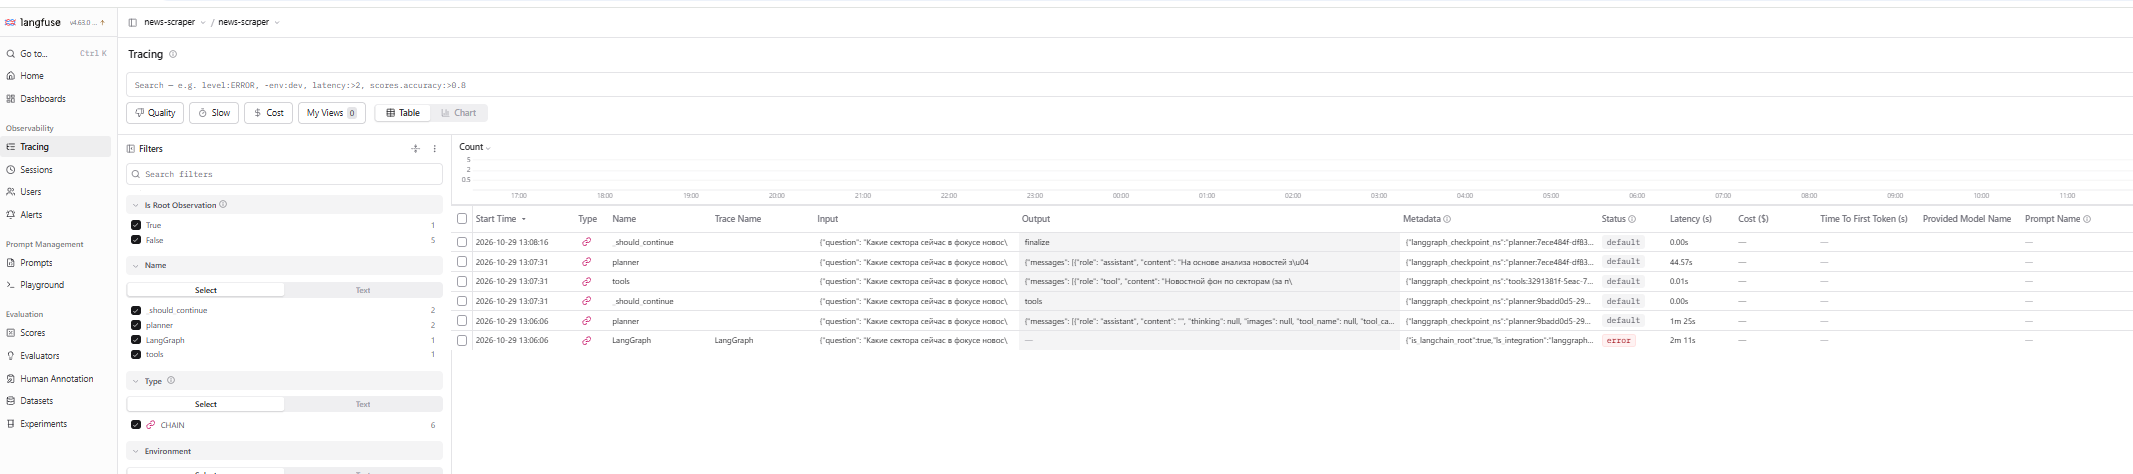Open the filters more-options menu
The image size is (2133, 474).
tap(435, 149)
